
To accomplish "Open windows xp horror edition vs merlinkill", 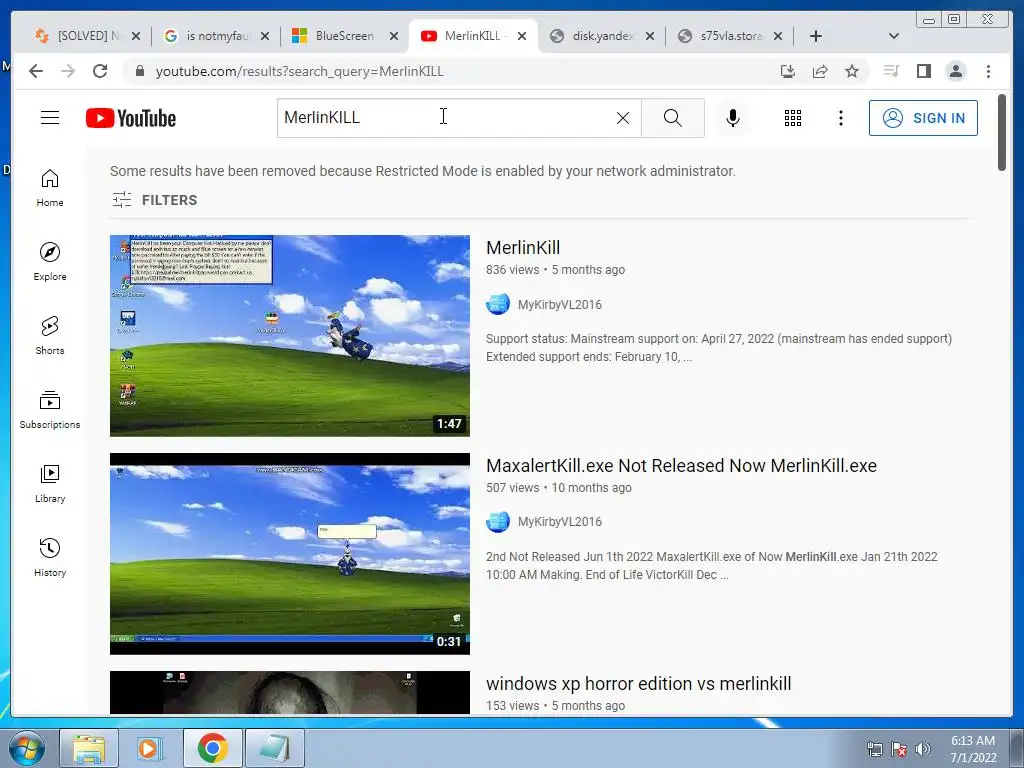I will click(x=639, y=684).
